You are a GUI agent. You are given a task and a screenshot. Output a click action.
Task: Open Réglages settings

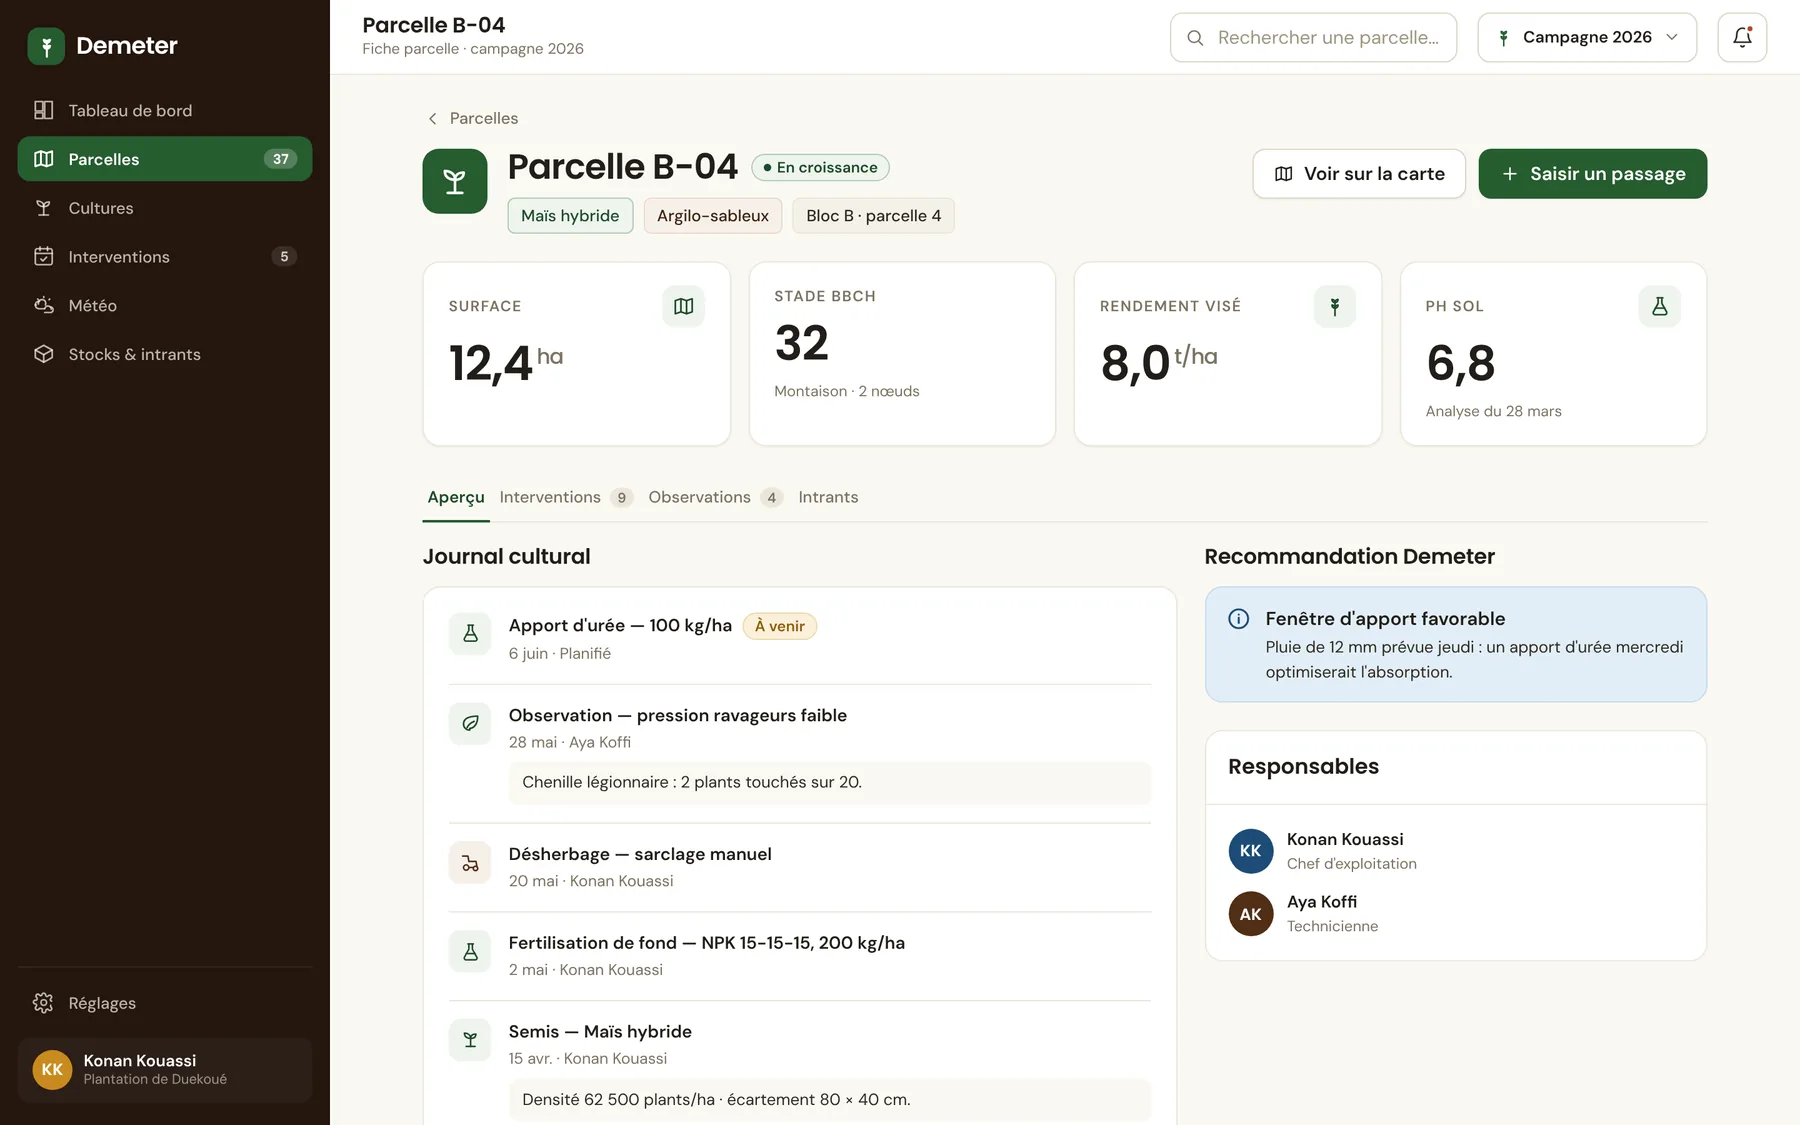(165, 1003)
